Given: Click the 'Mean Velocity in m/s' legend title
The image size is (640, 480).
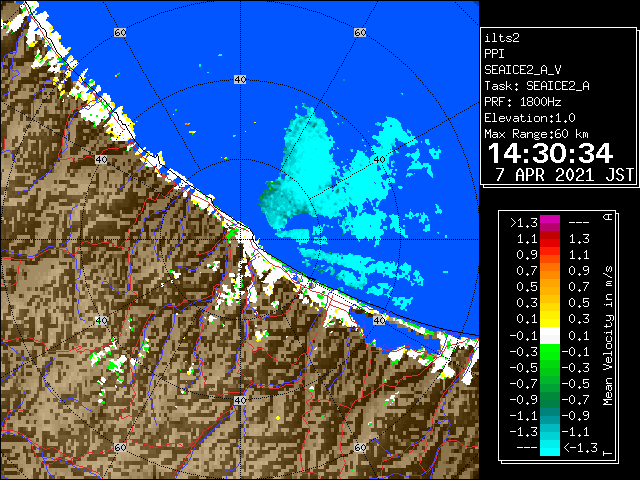Looking at the screenshot, I should point(608,336).
